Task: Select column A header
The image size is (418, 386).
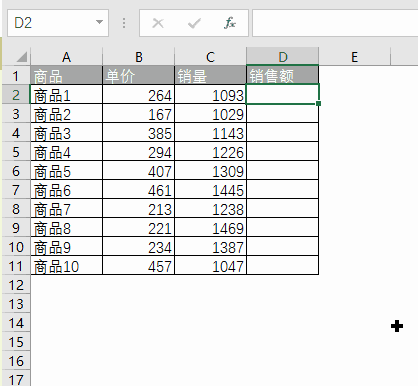Action: click(x=66, y=57)
